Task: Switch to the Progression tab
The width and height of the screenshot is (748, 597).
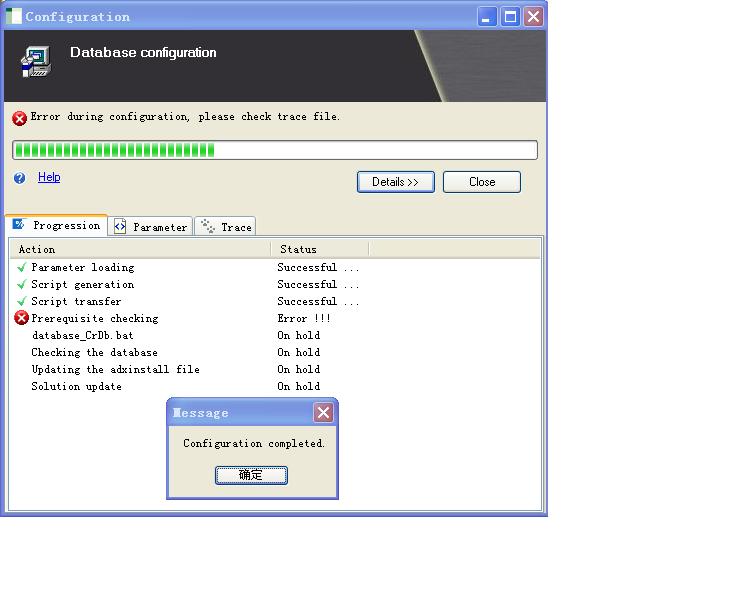Action: [x=56, y=226]
